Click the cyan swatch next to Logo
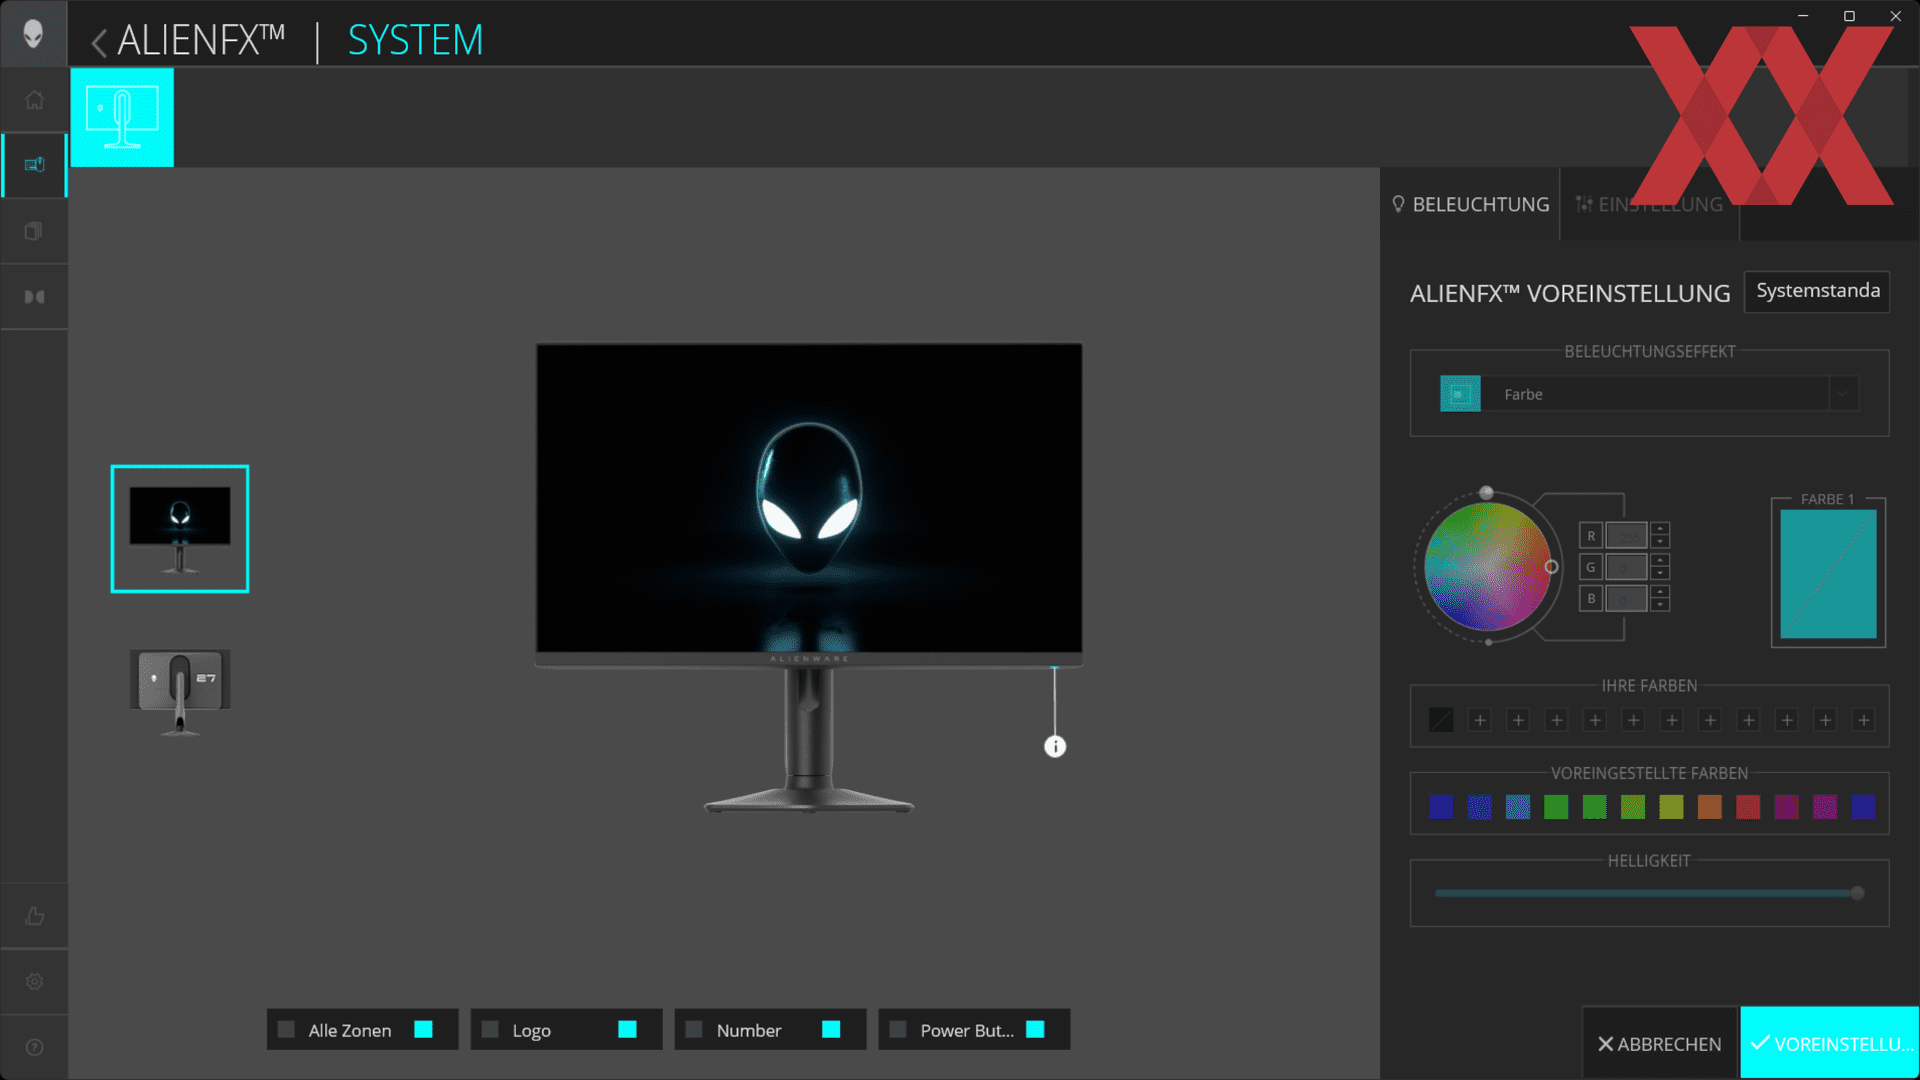This screenshot has width=1920, height=1080. tap(627, 1029)
